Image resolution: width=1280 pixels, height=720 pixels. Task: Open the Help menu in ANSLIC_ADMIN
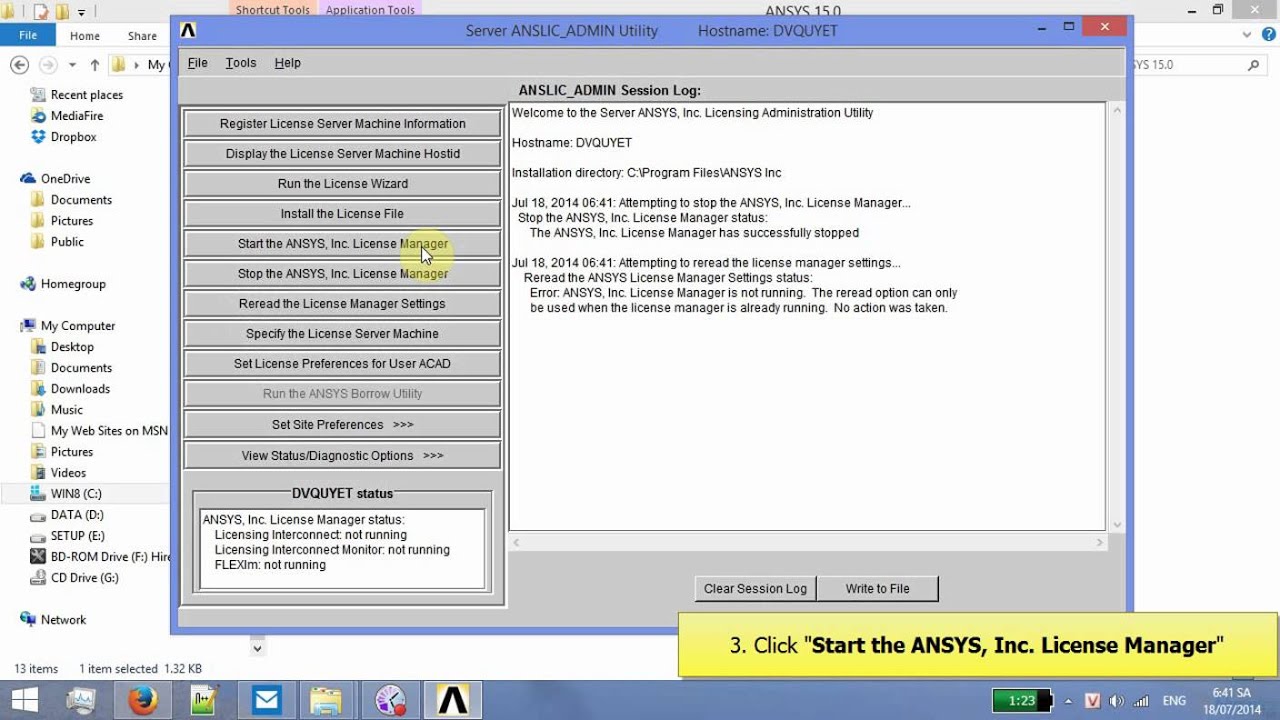click(x=287, y=63)
